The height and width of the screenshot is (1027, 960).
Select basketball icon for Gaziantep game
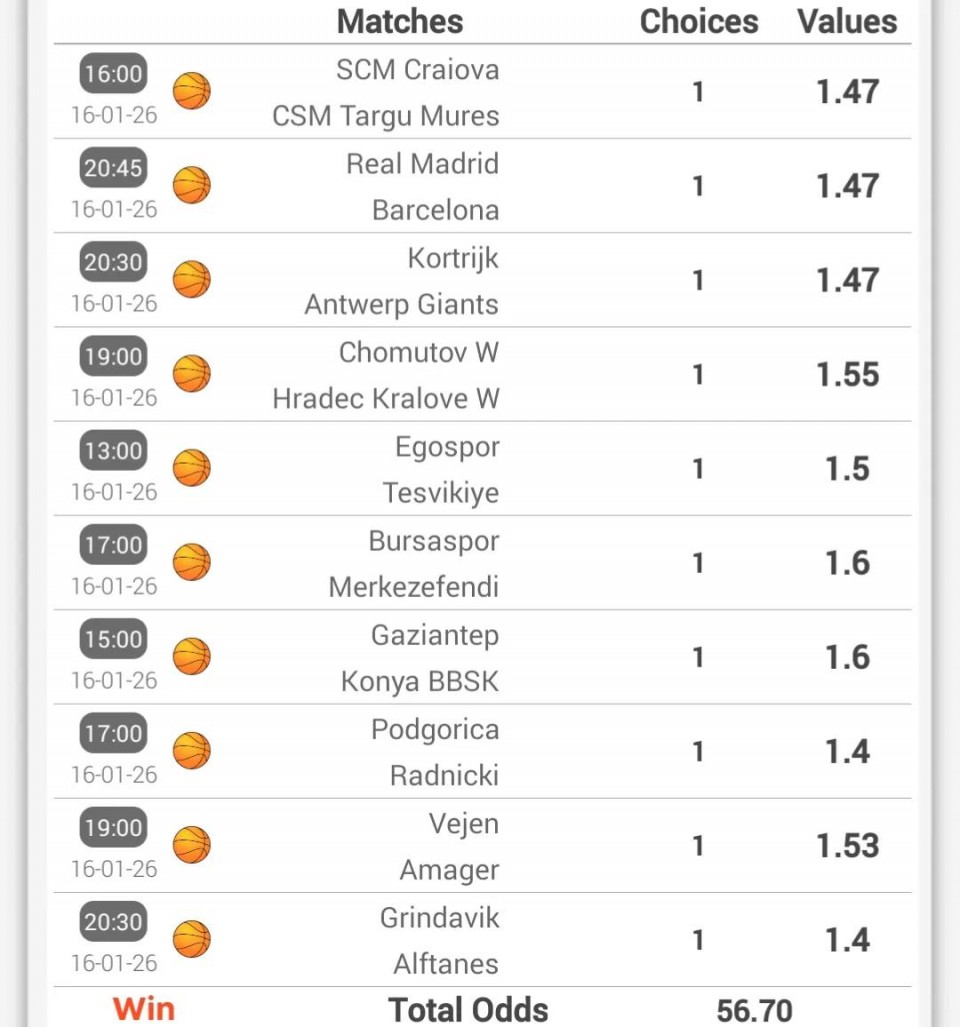tap(192, 657)
